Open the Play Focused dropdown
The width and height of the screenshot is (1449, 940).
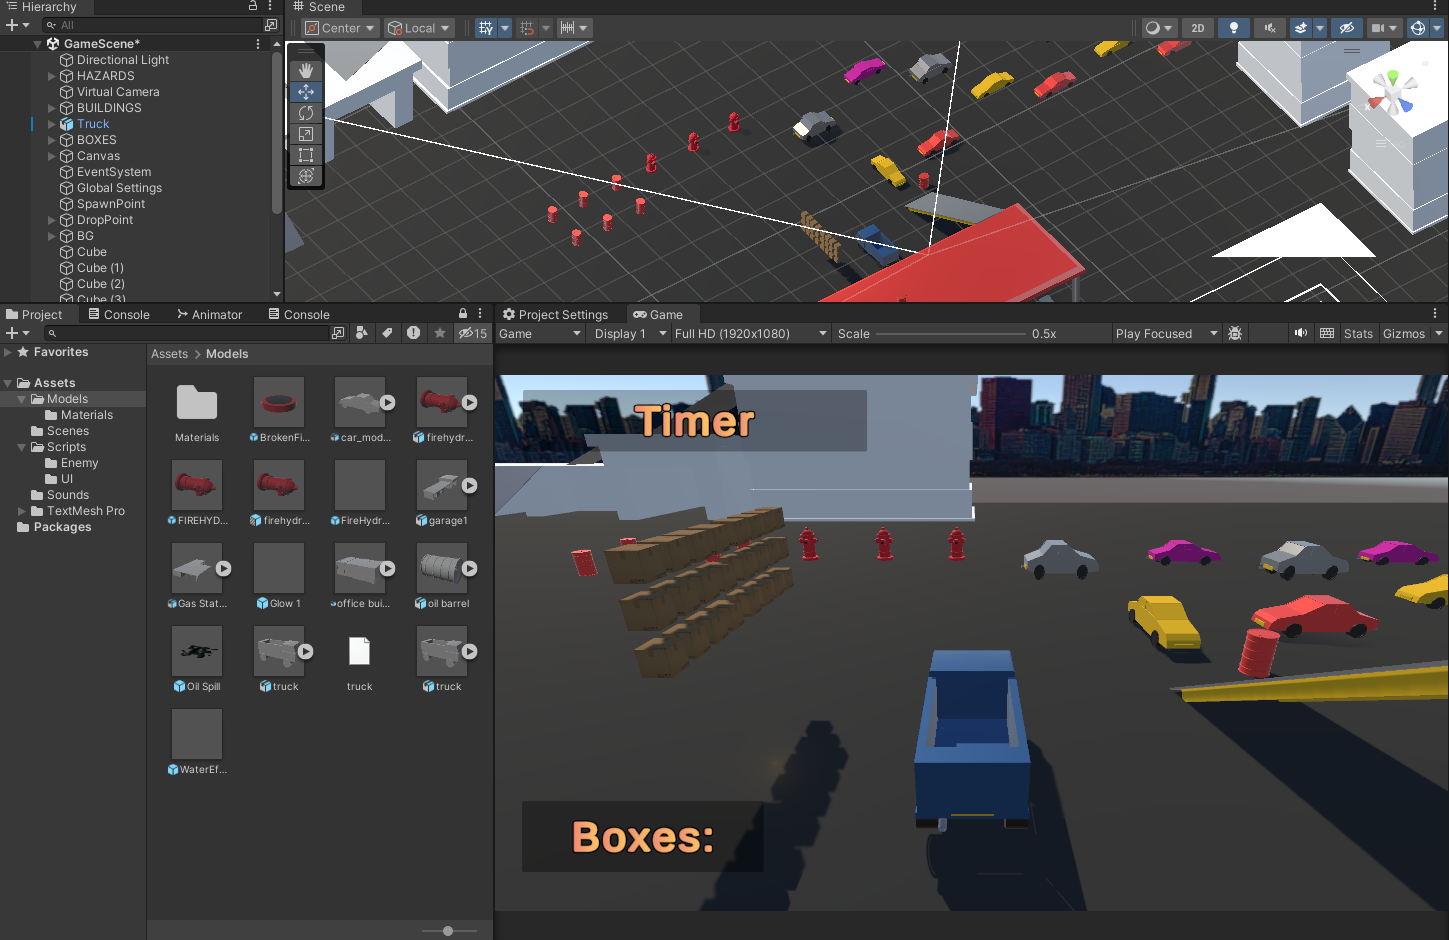(x=1166, y=334)
